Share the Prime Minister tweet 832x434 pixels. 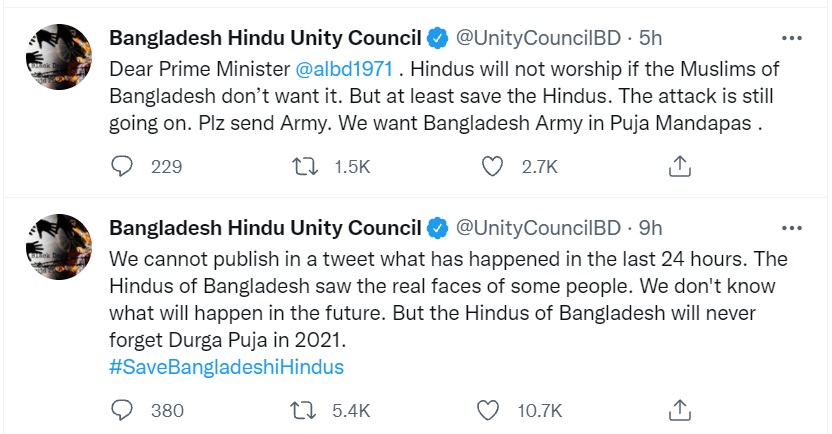point(680,167)
